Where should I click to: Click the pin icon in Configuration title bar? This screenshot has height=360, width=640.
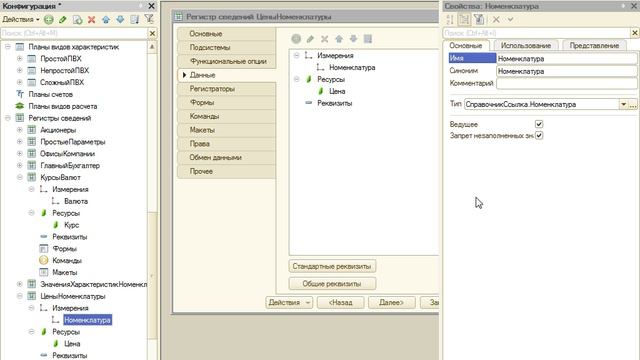(141, 6)
